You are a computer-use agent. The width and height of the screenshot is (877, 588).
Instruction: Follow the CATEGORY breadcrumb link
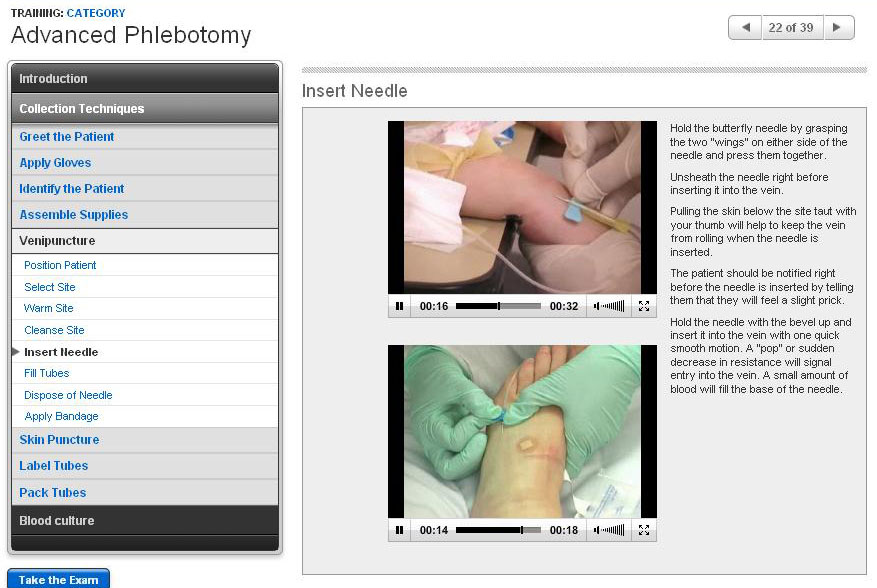[x=96, y=13]
